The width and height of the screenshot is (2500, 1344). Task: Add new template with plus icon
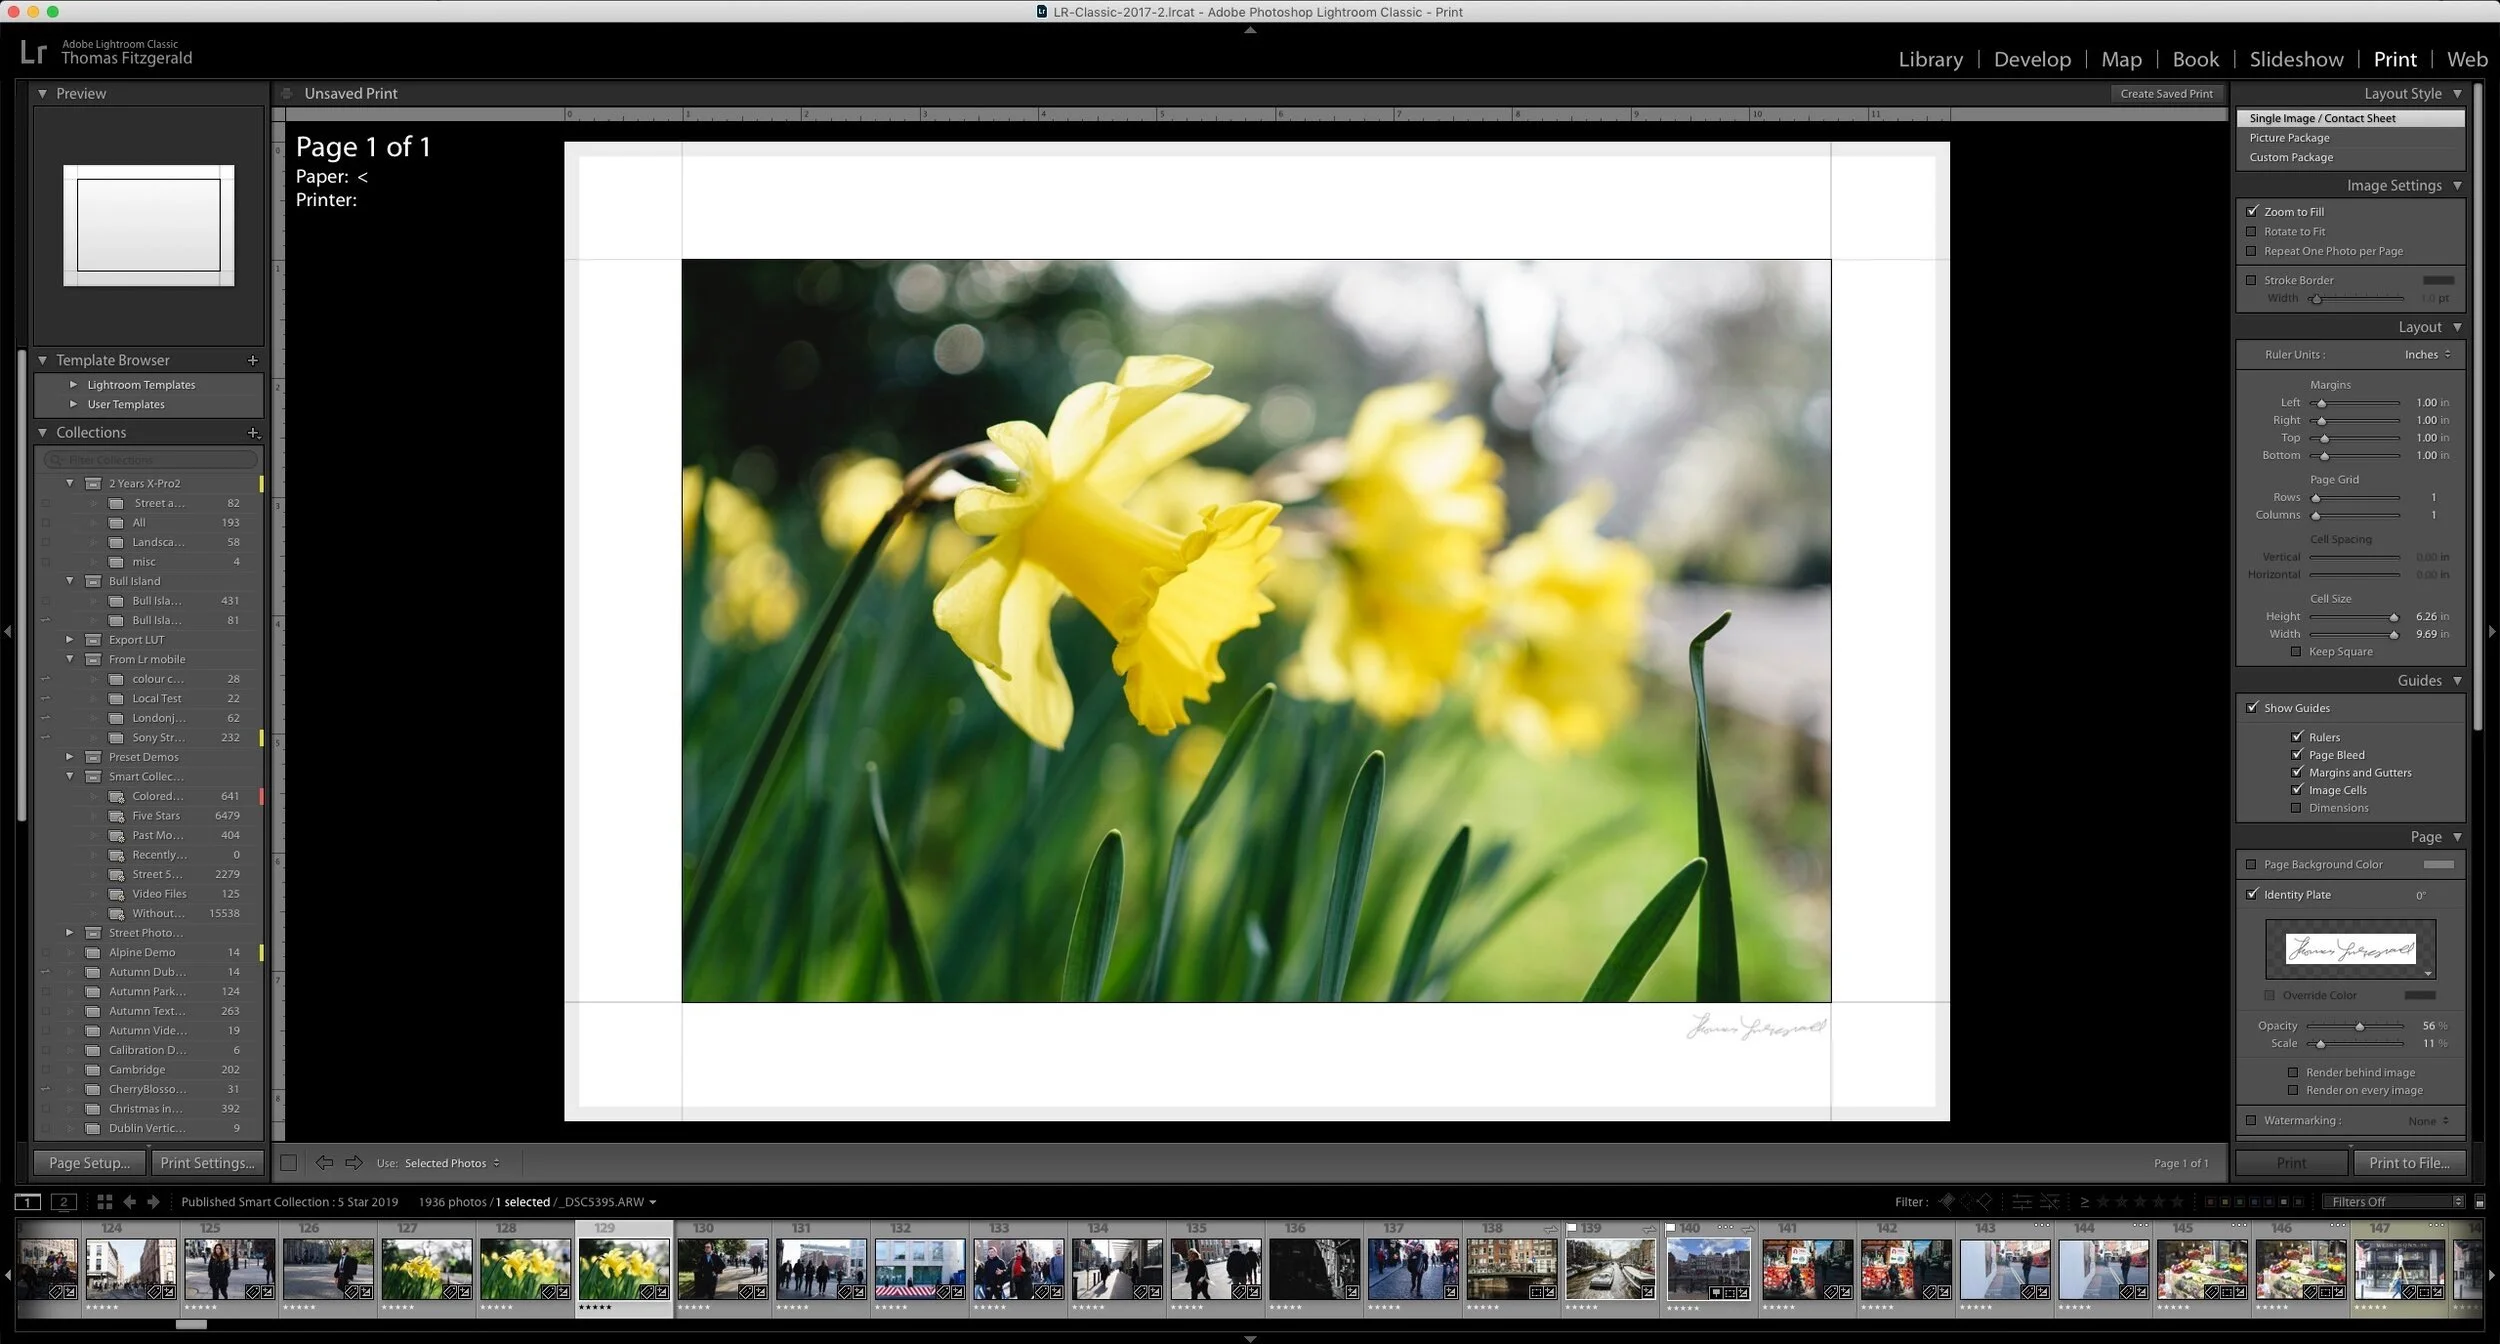coord(253,360)
